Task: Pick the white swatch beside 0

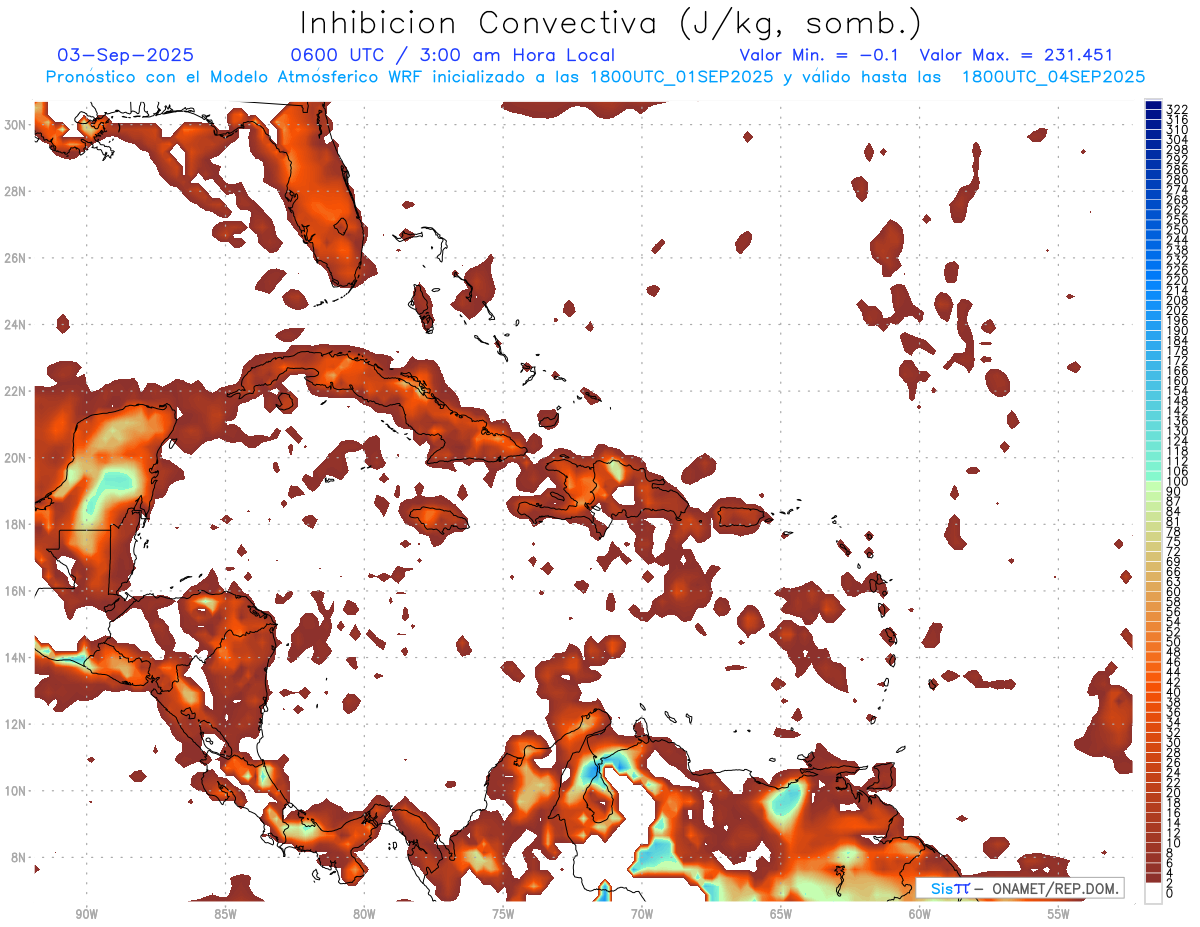Action: [1153, 893]
